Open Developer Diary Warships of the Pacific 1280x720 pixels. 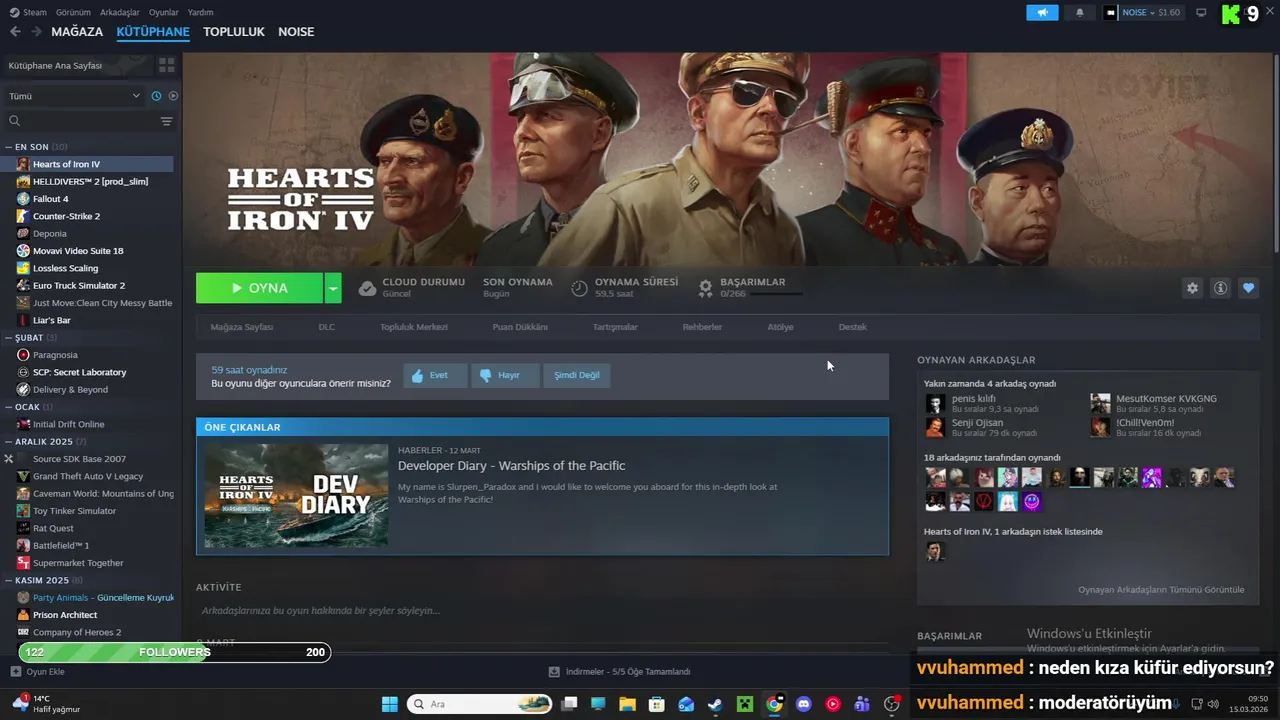tap(511, 465)
